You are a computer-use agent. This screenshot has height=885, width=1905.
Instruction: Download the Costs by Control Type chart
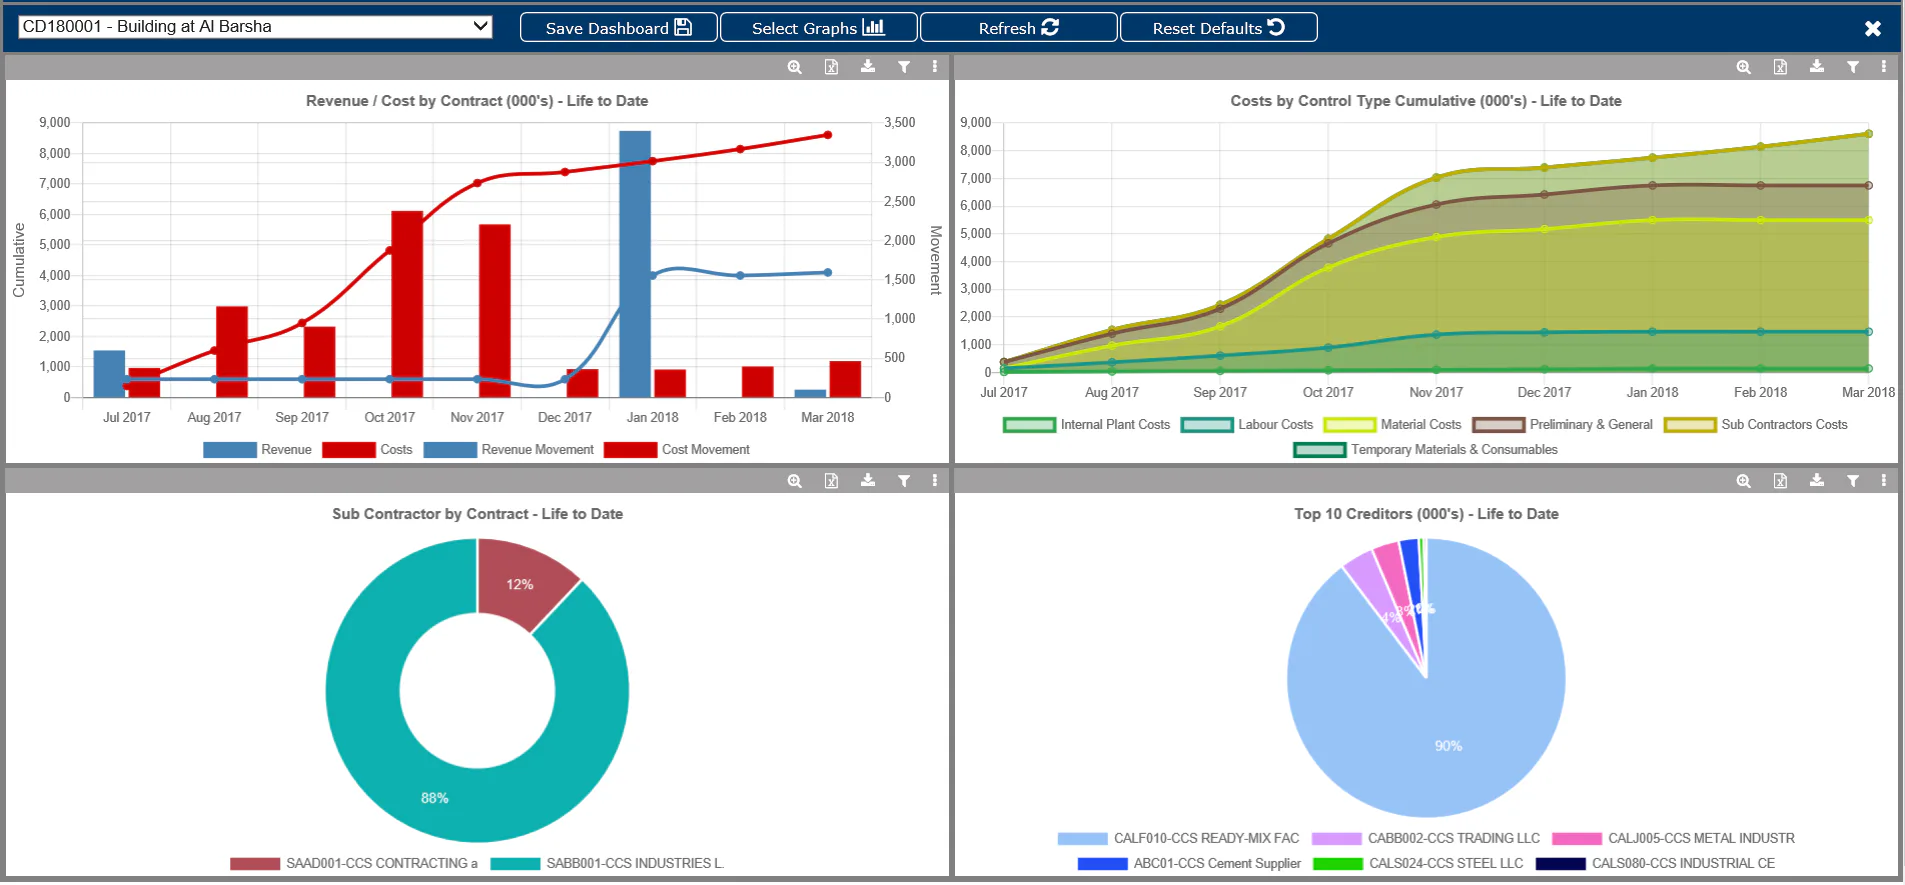coord(1817,67)
